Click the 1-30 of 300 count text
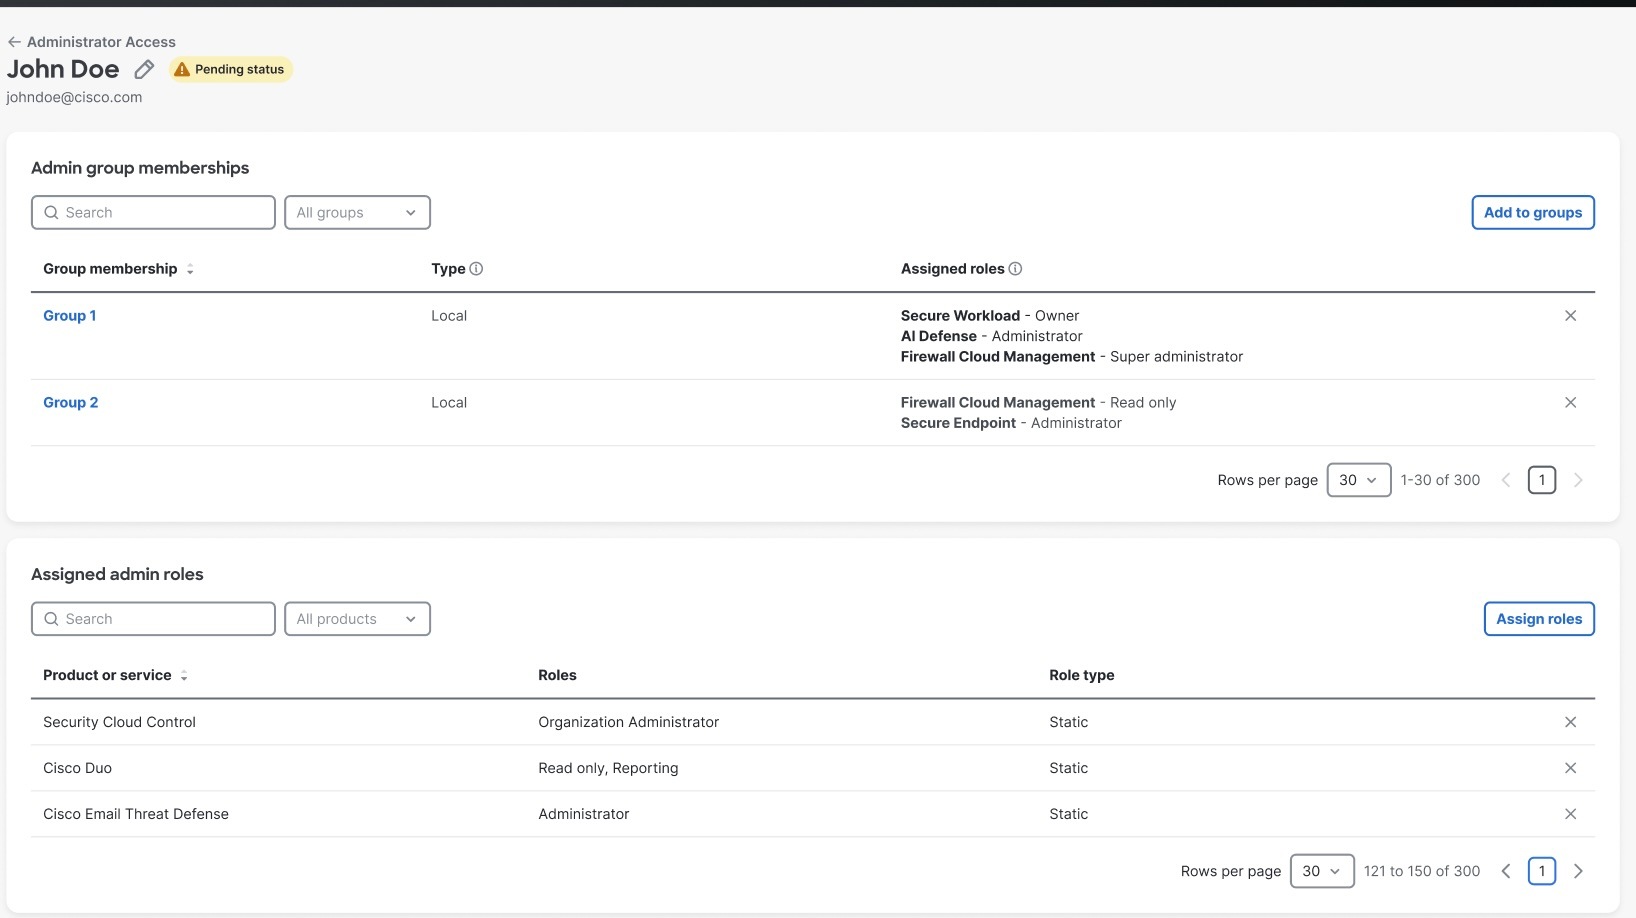This screenshot has width=1636, height=918. coord(1440,480)
